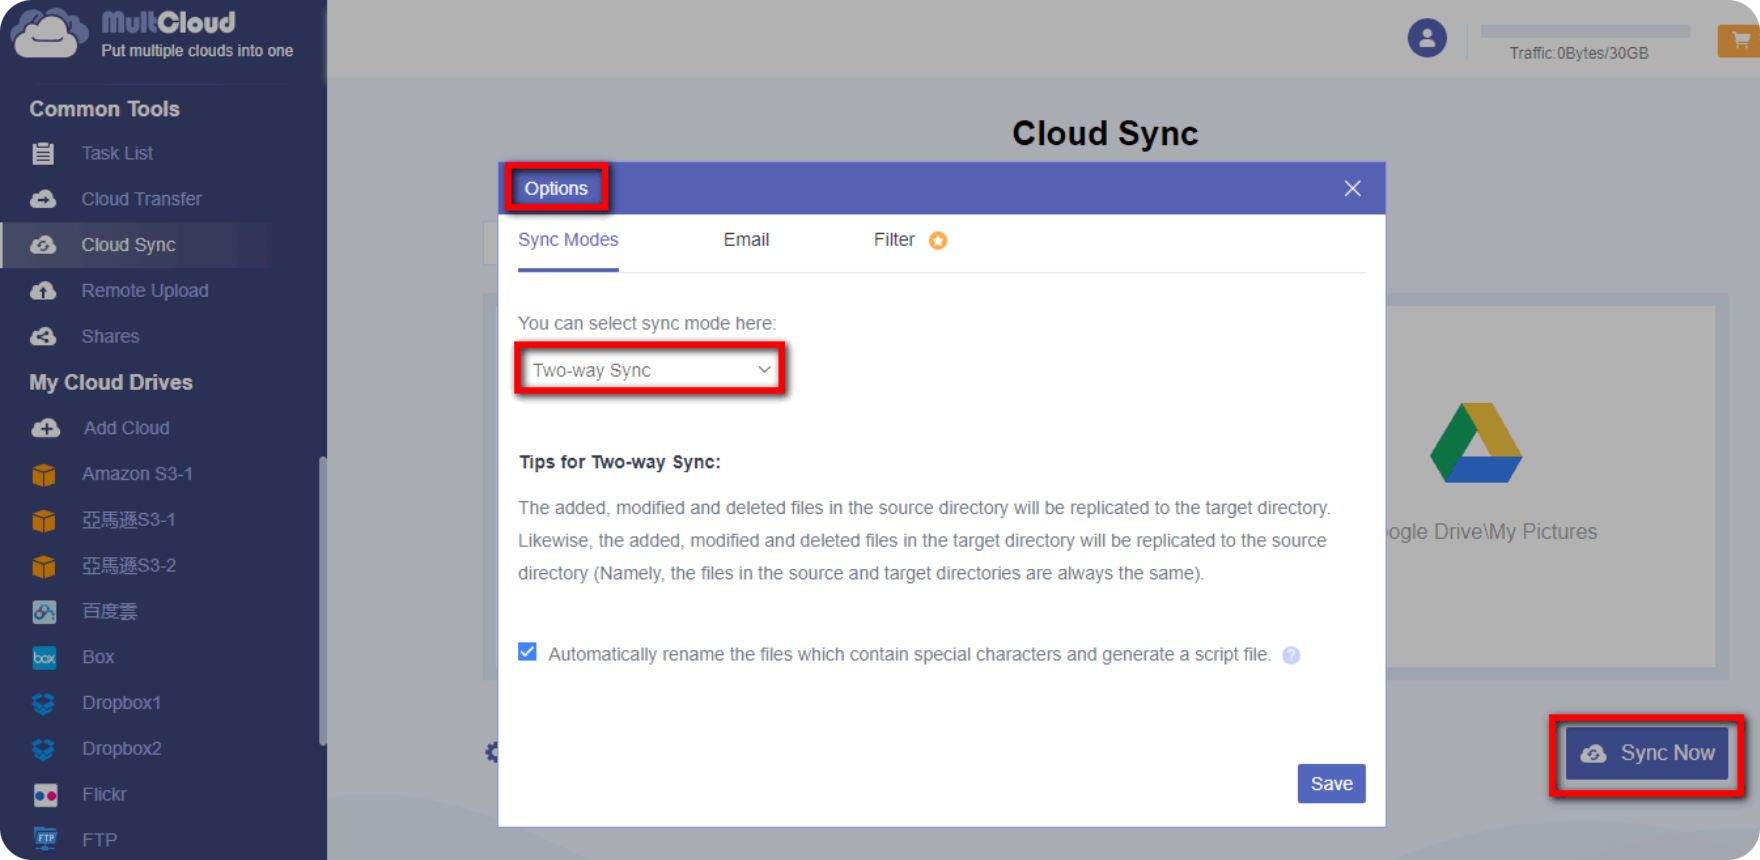Click the Cloud Transfer icon
Image resolution: width=1760 pixels, height=860 pixels.
point(43,199)
